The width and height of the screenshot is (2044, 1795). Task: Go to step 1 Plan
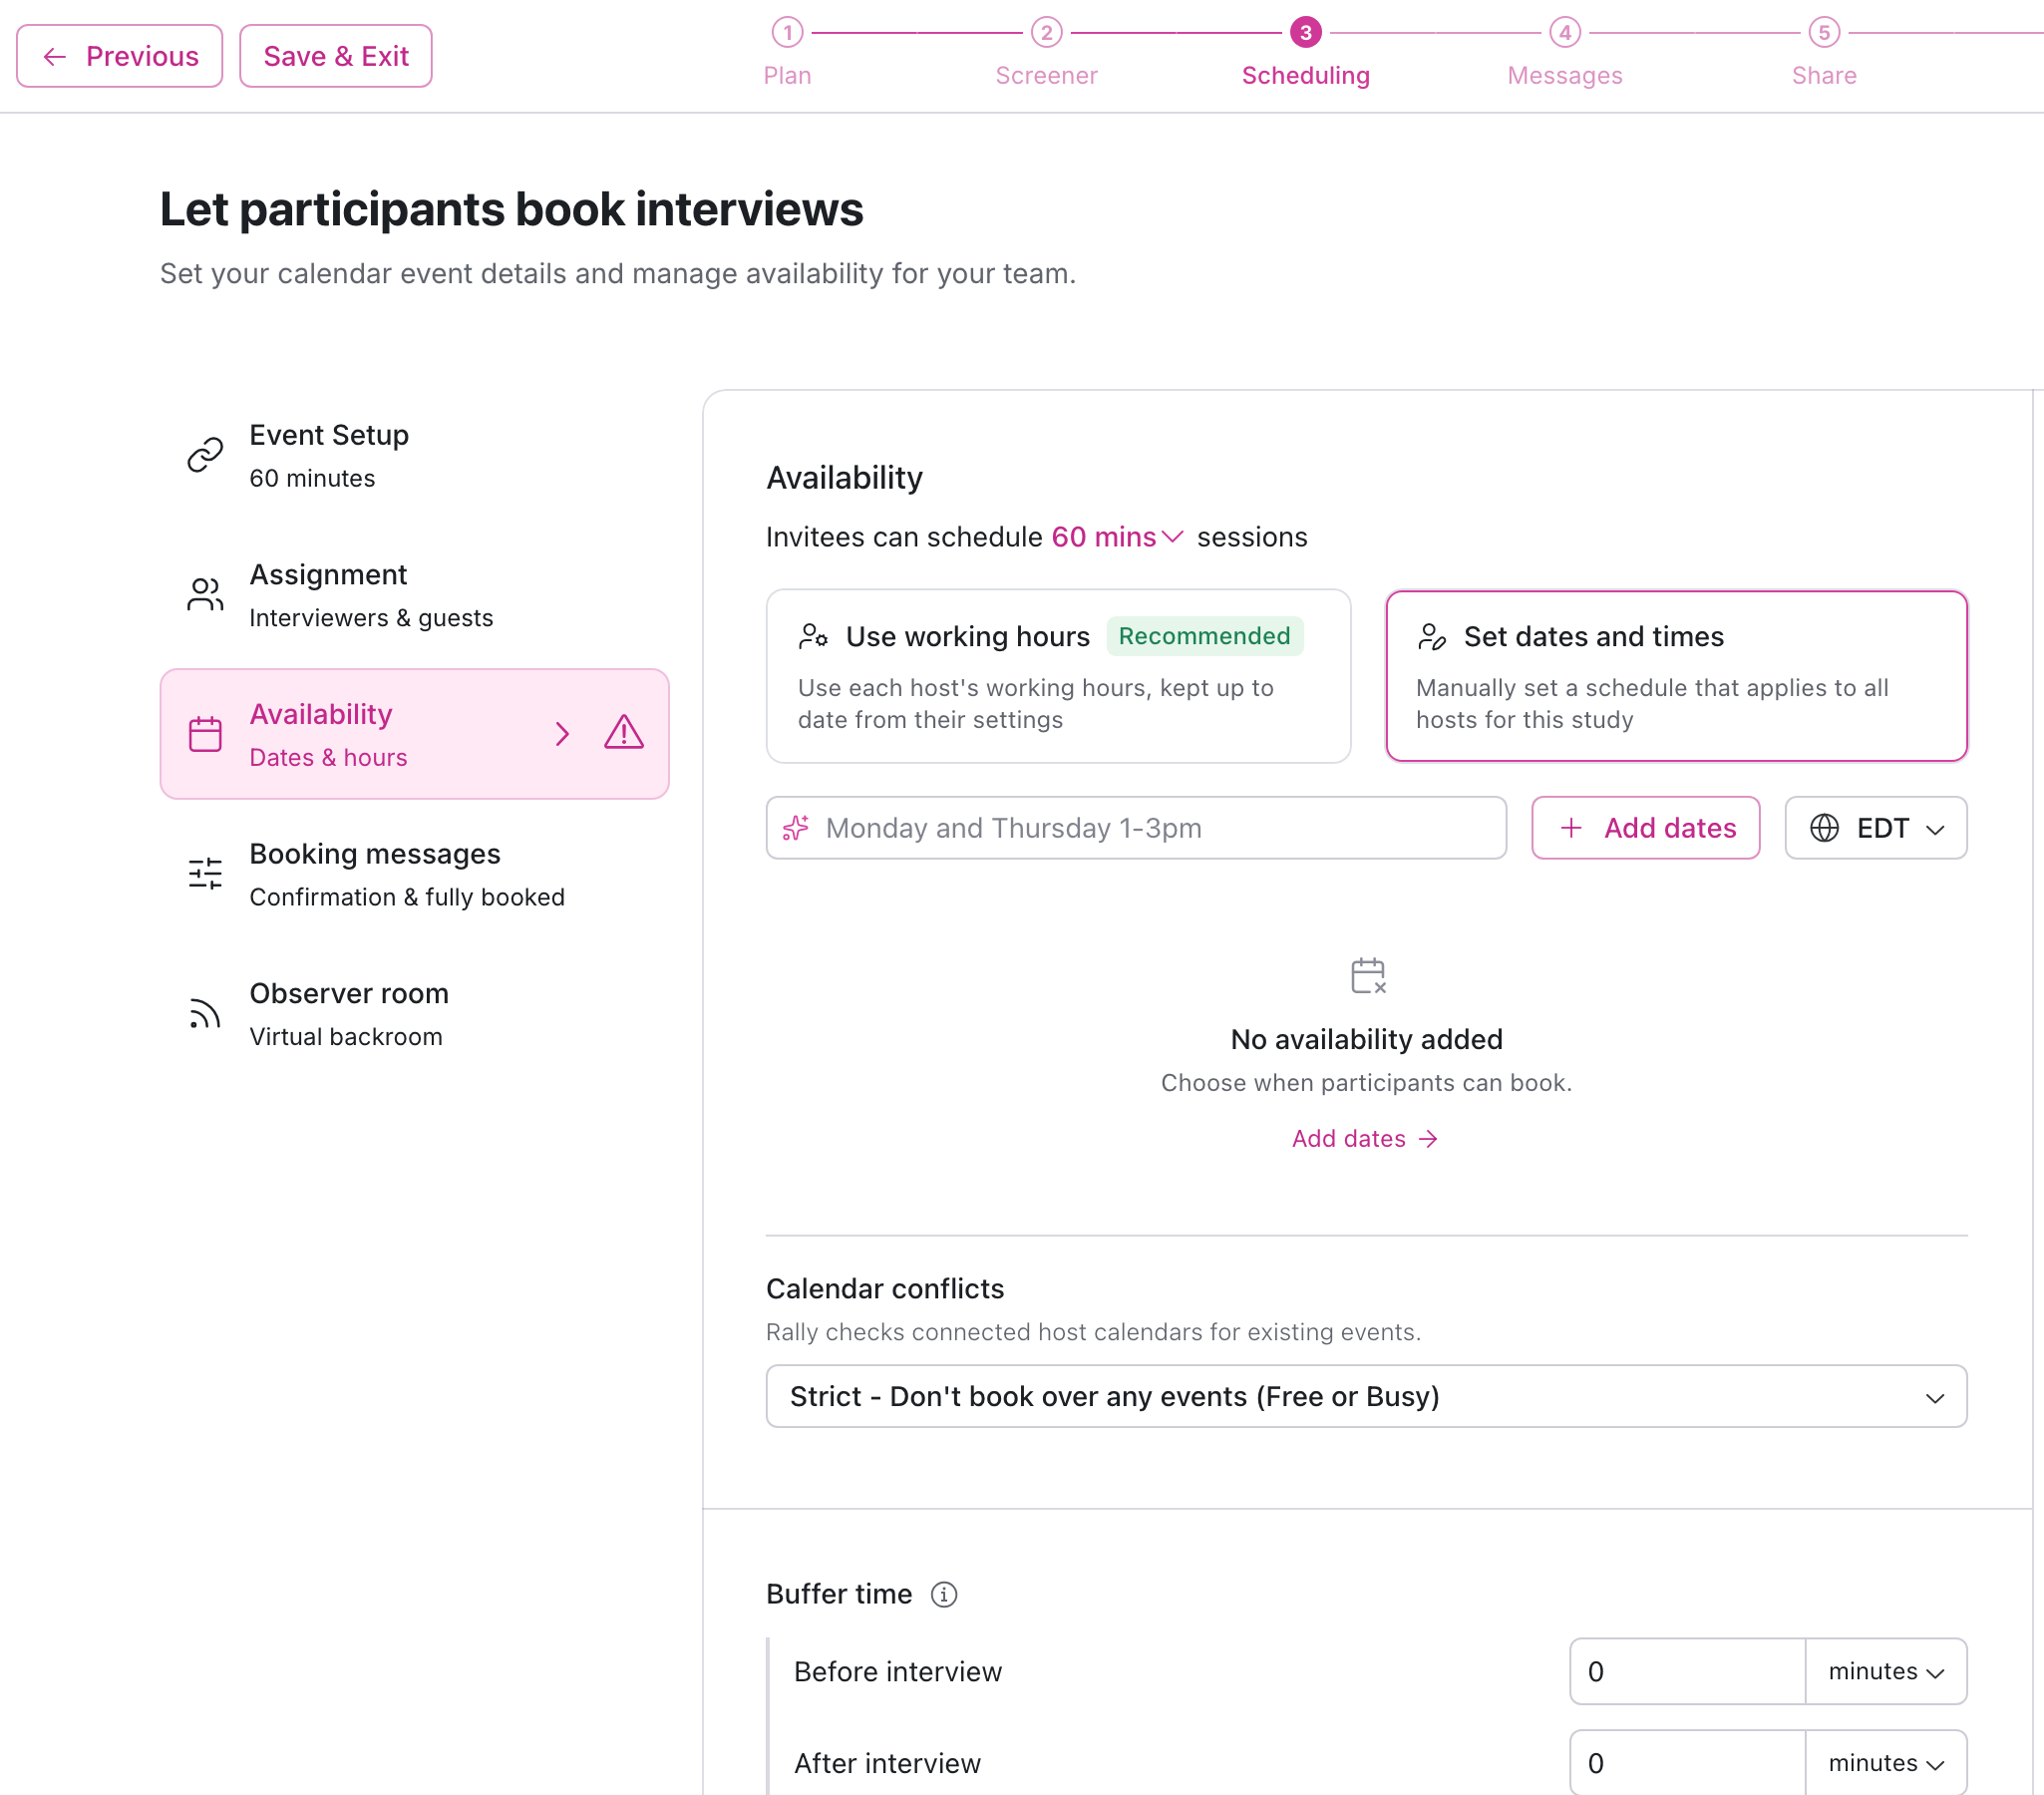(x=787, y=55)
